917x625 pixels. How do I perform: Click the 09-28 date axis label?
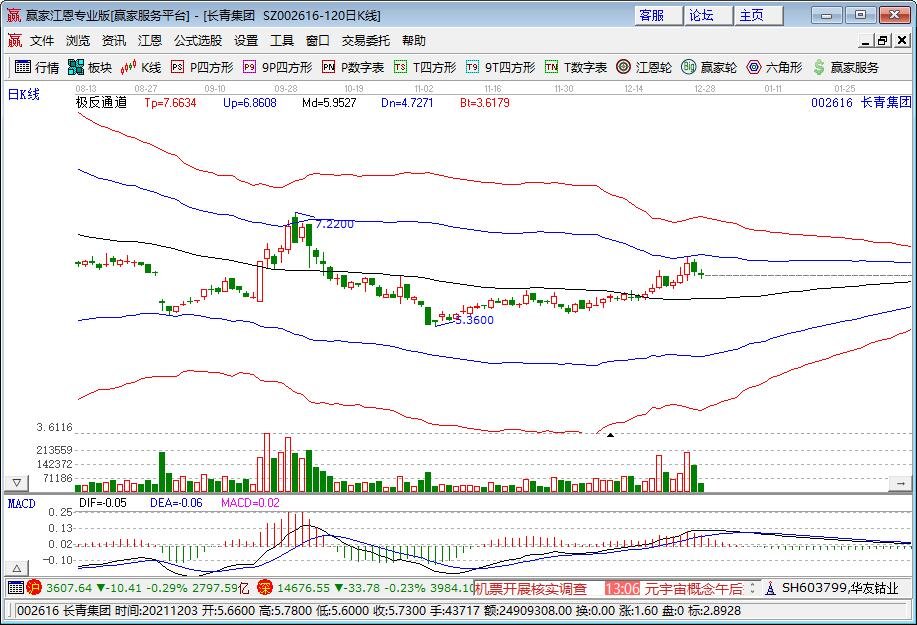(x=285, y=89)
